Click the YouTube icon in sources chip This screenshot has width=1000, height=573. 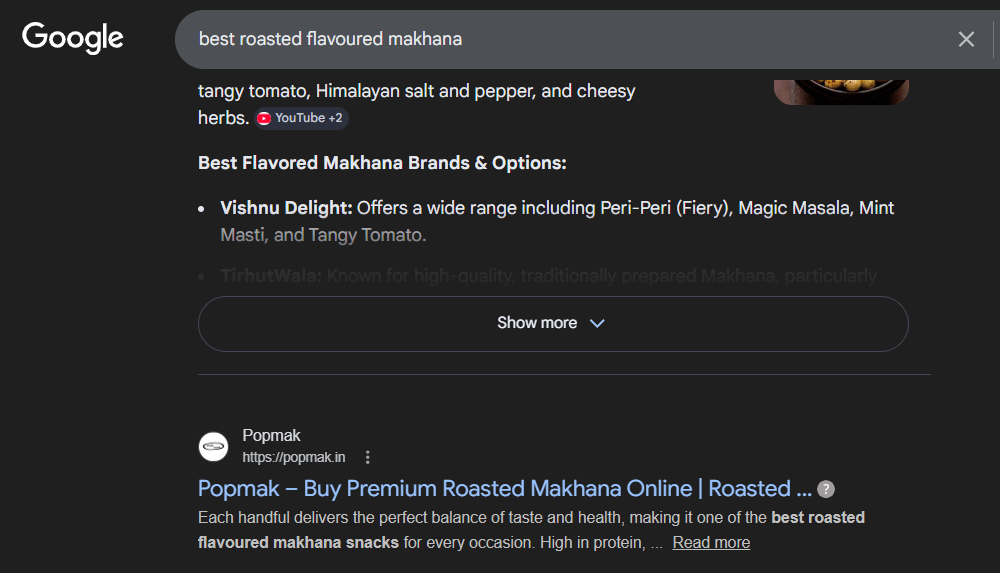point(264,118)
